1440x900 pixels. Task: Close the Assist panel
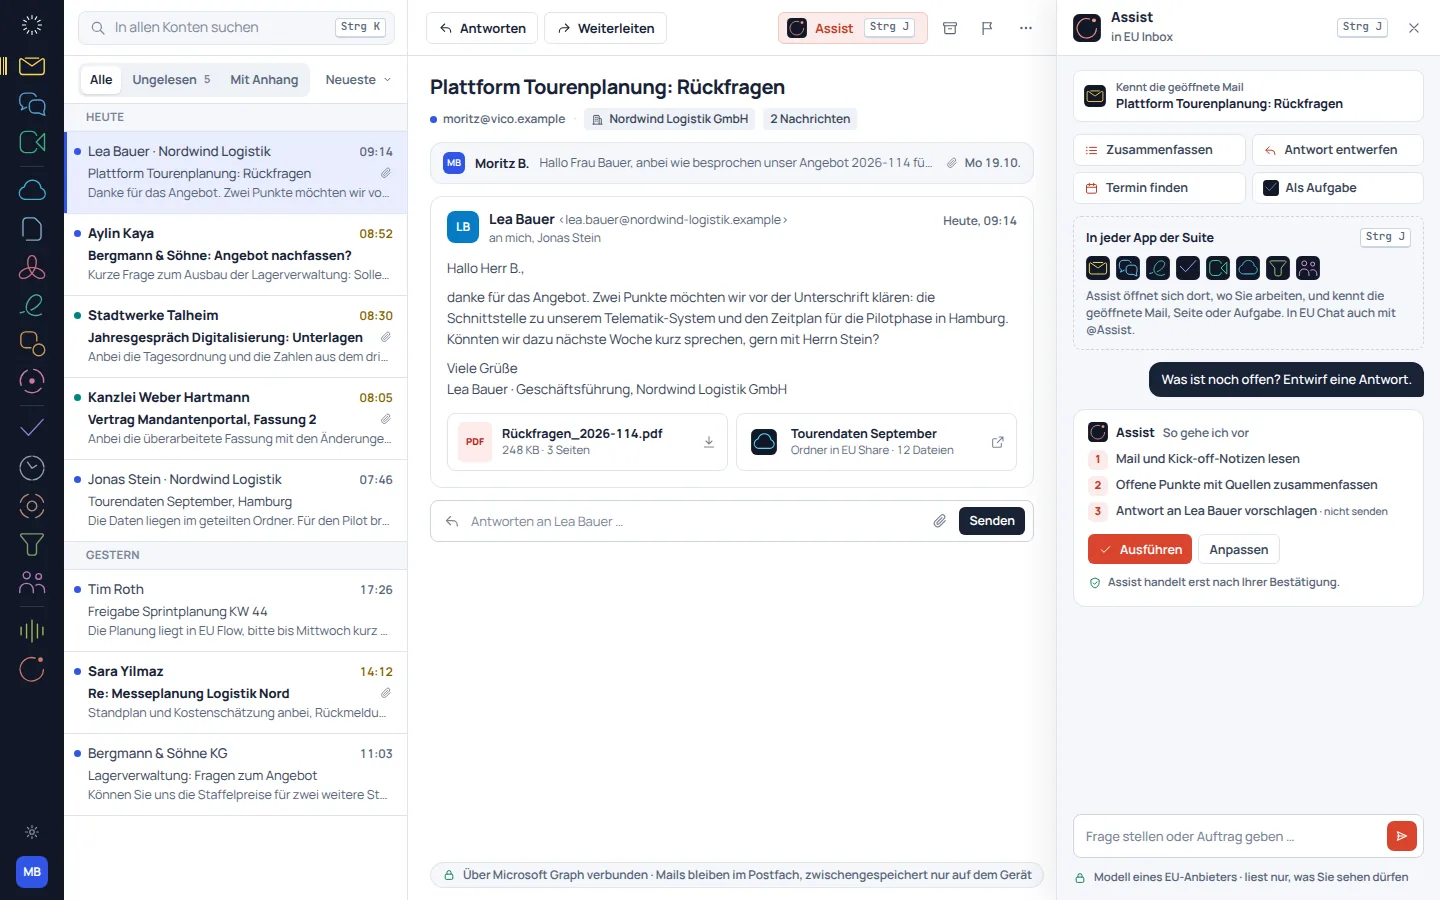1414,28
